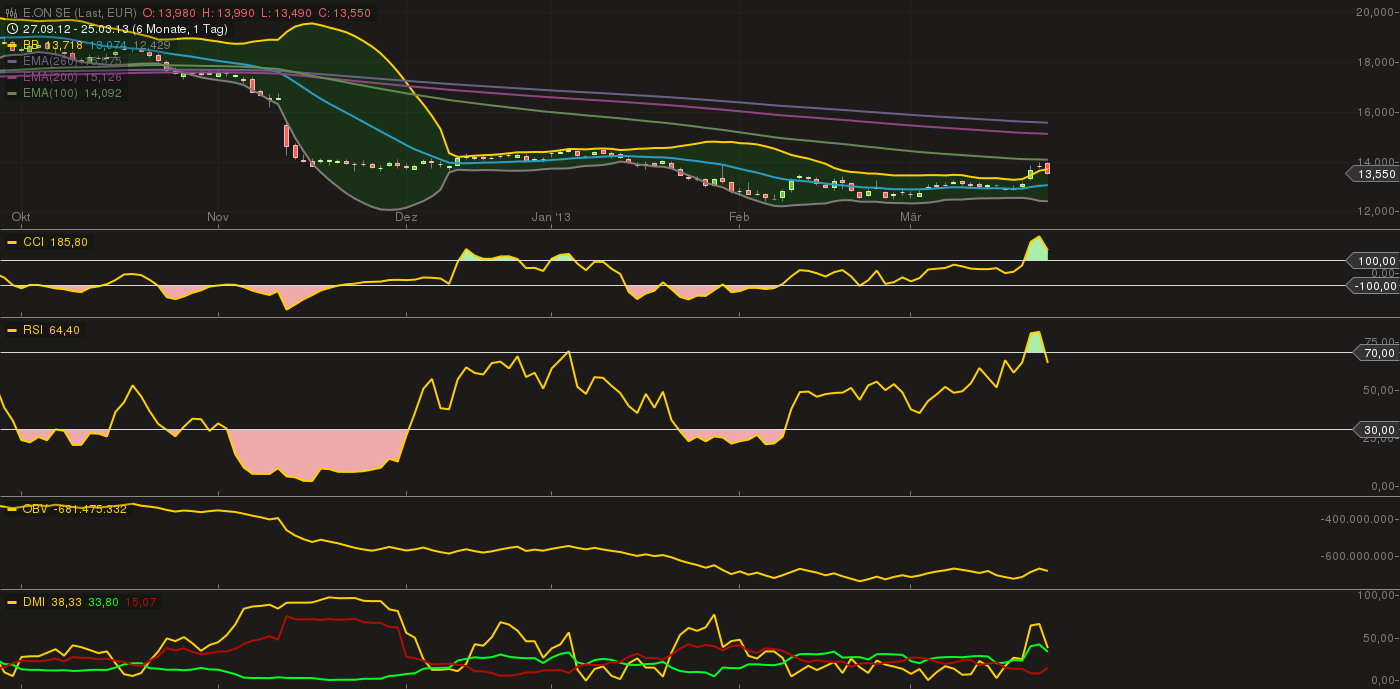Click the EMA(100) legend color marker
The image size is (1400, 689).
12,93
